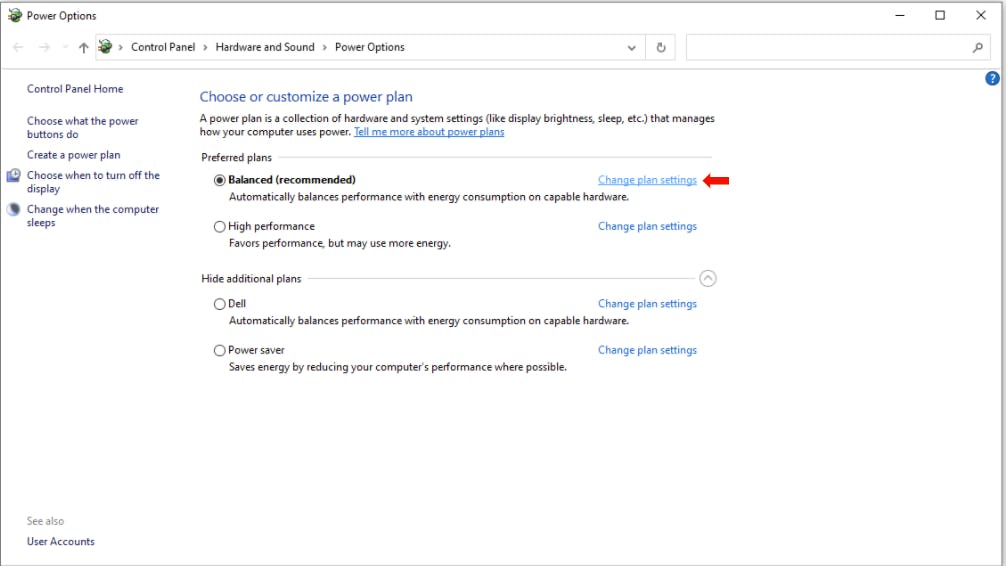Open Change plan settings for Balanced
The width and height of the screenshot is (1006, 566).
pos(647,180)
